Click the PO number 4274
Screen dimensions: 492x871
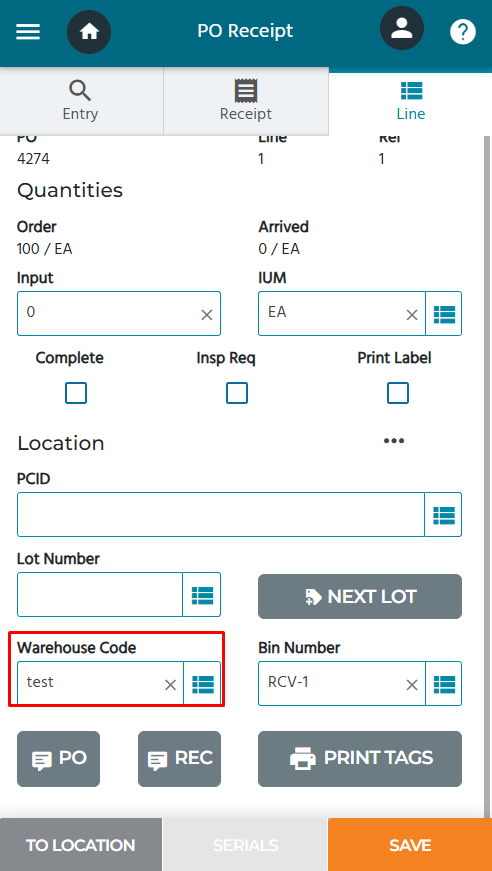click(x=33, y=159)
